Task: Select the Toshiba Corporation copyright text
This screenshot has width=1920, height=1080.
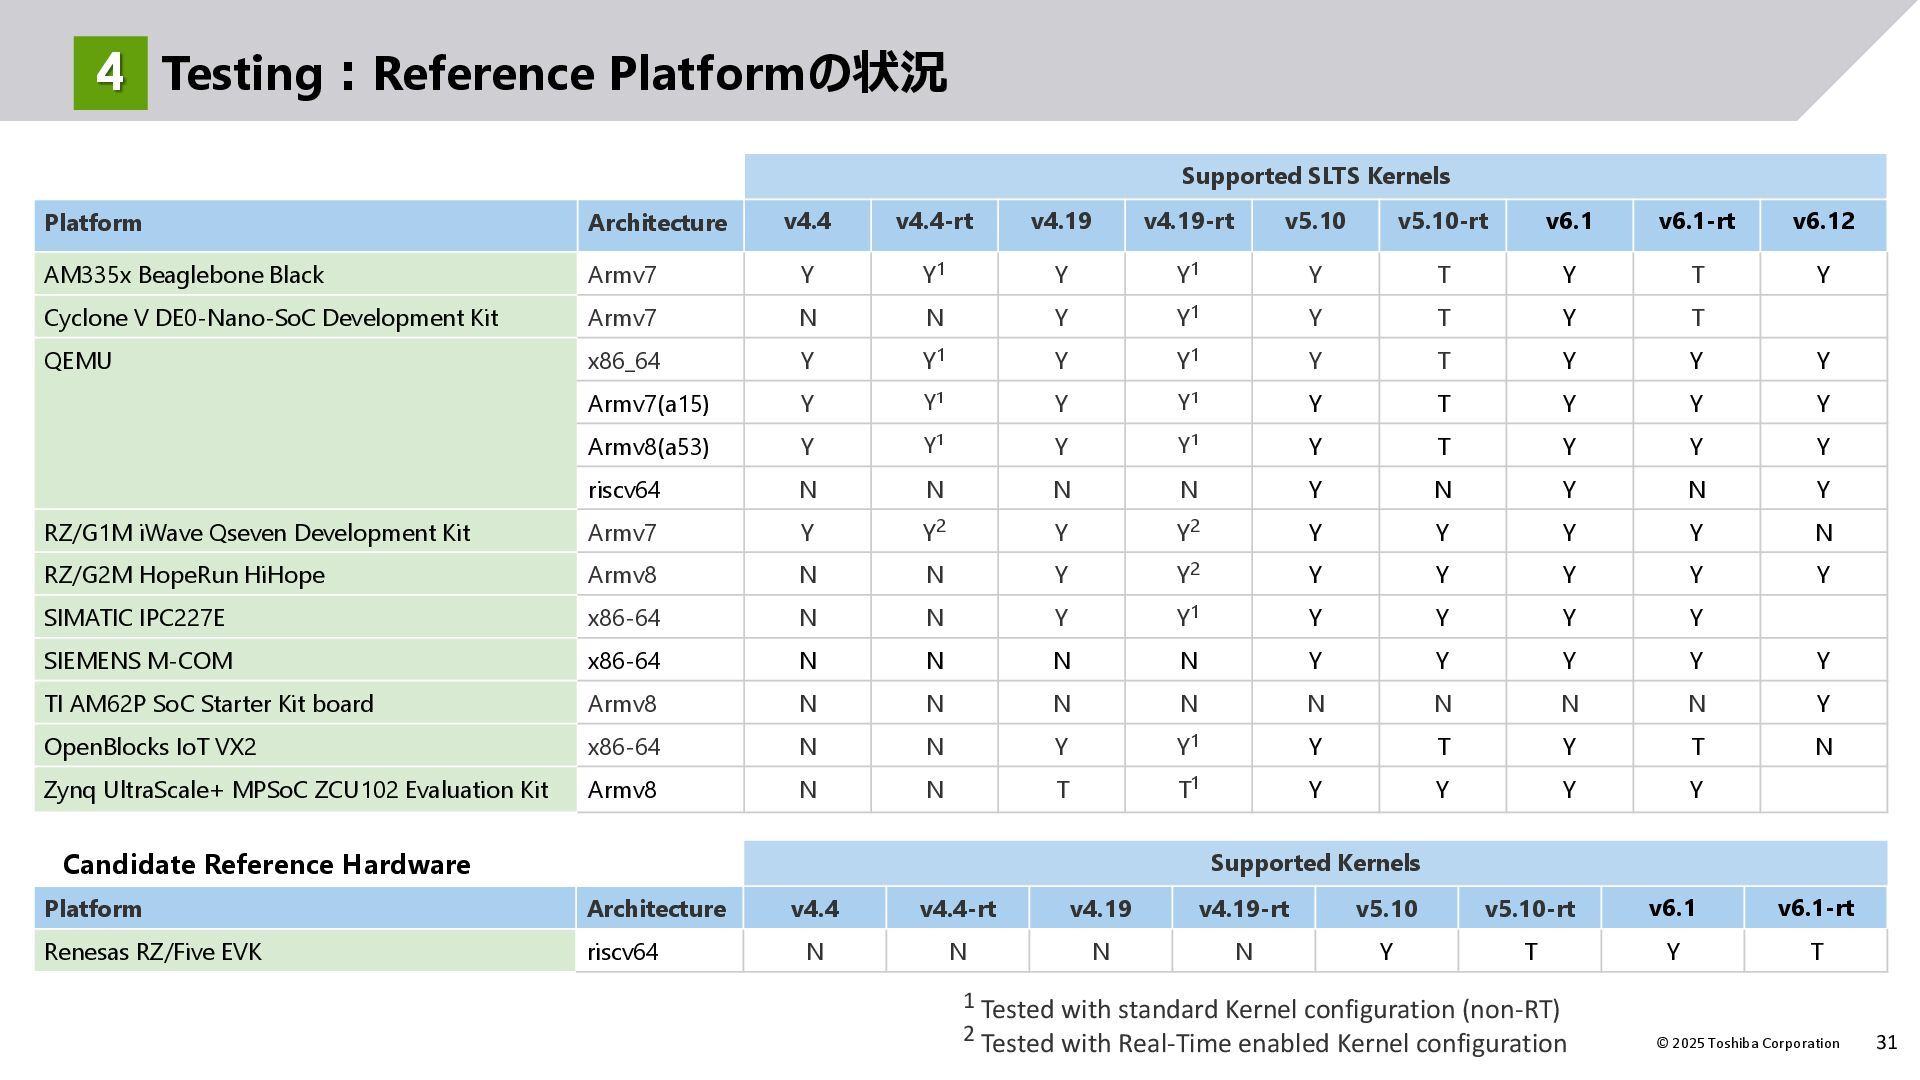Action: (x=1747, y=1043)
